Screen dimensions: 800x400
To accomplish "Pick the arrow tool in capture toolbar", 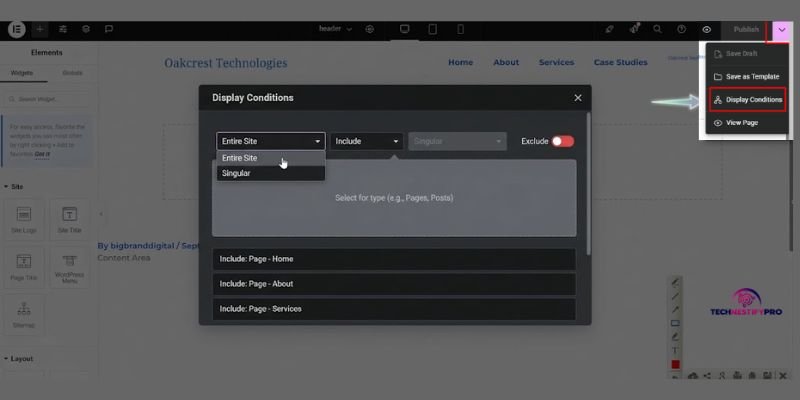I will [x=675, y=310].
